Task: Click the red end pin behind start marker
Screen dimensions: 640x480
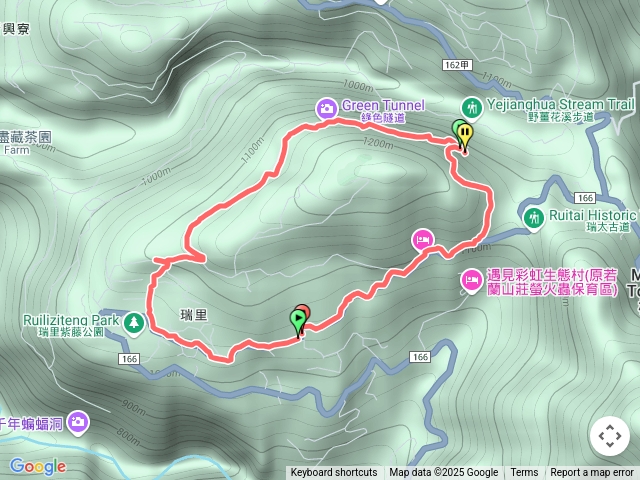Action: click(x=305, y=311)
